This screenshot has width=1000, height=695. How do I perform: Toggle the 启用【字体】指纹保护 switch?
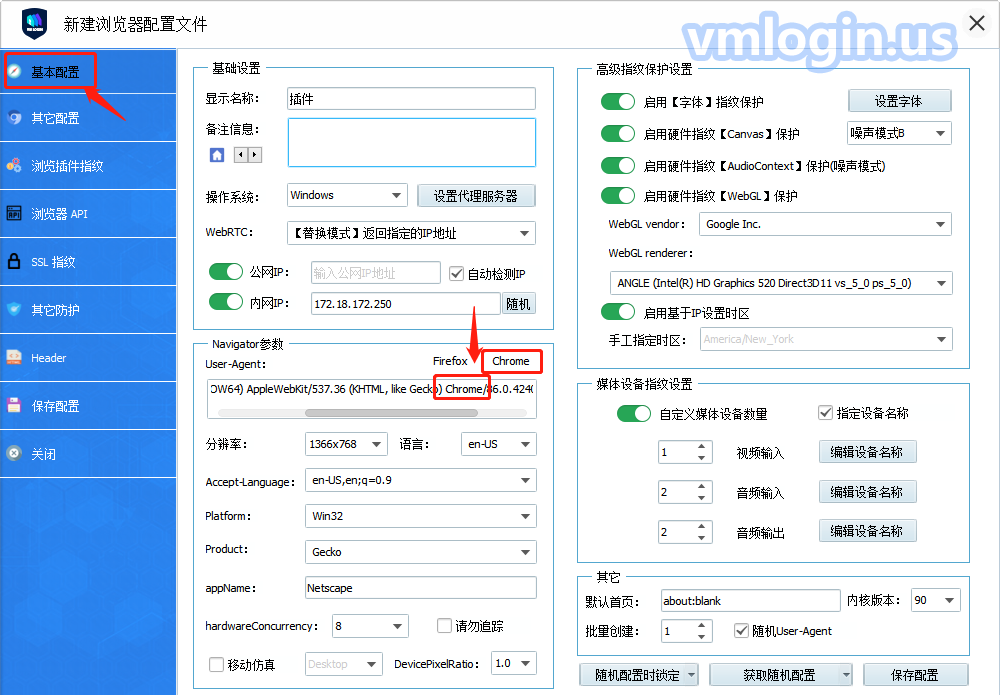[x=618, y=102]
